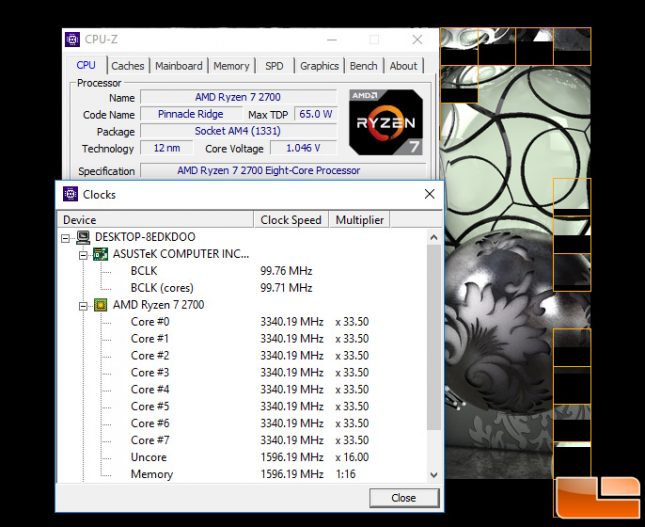Click the Close button in Clocks dialog
Screen dimensions: 645x527
[404, 498]
